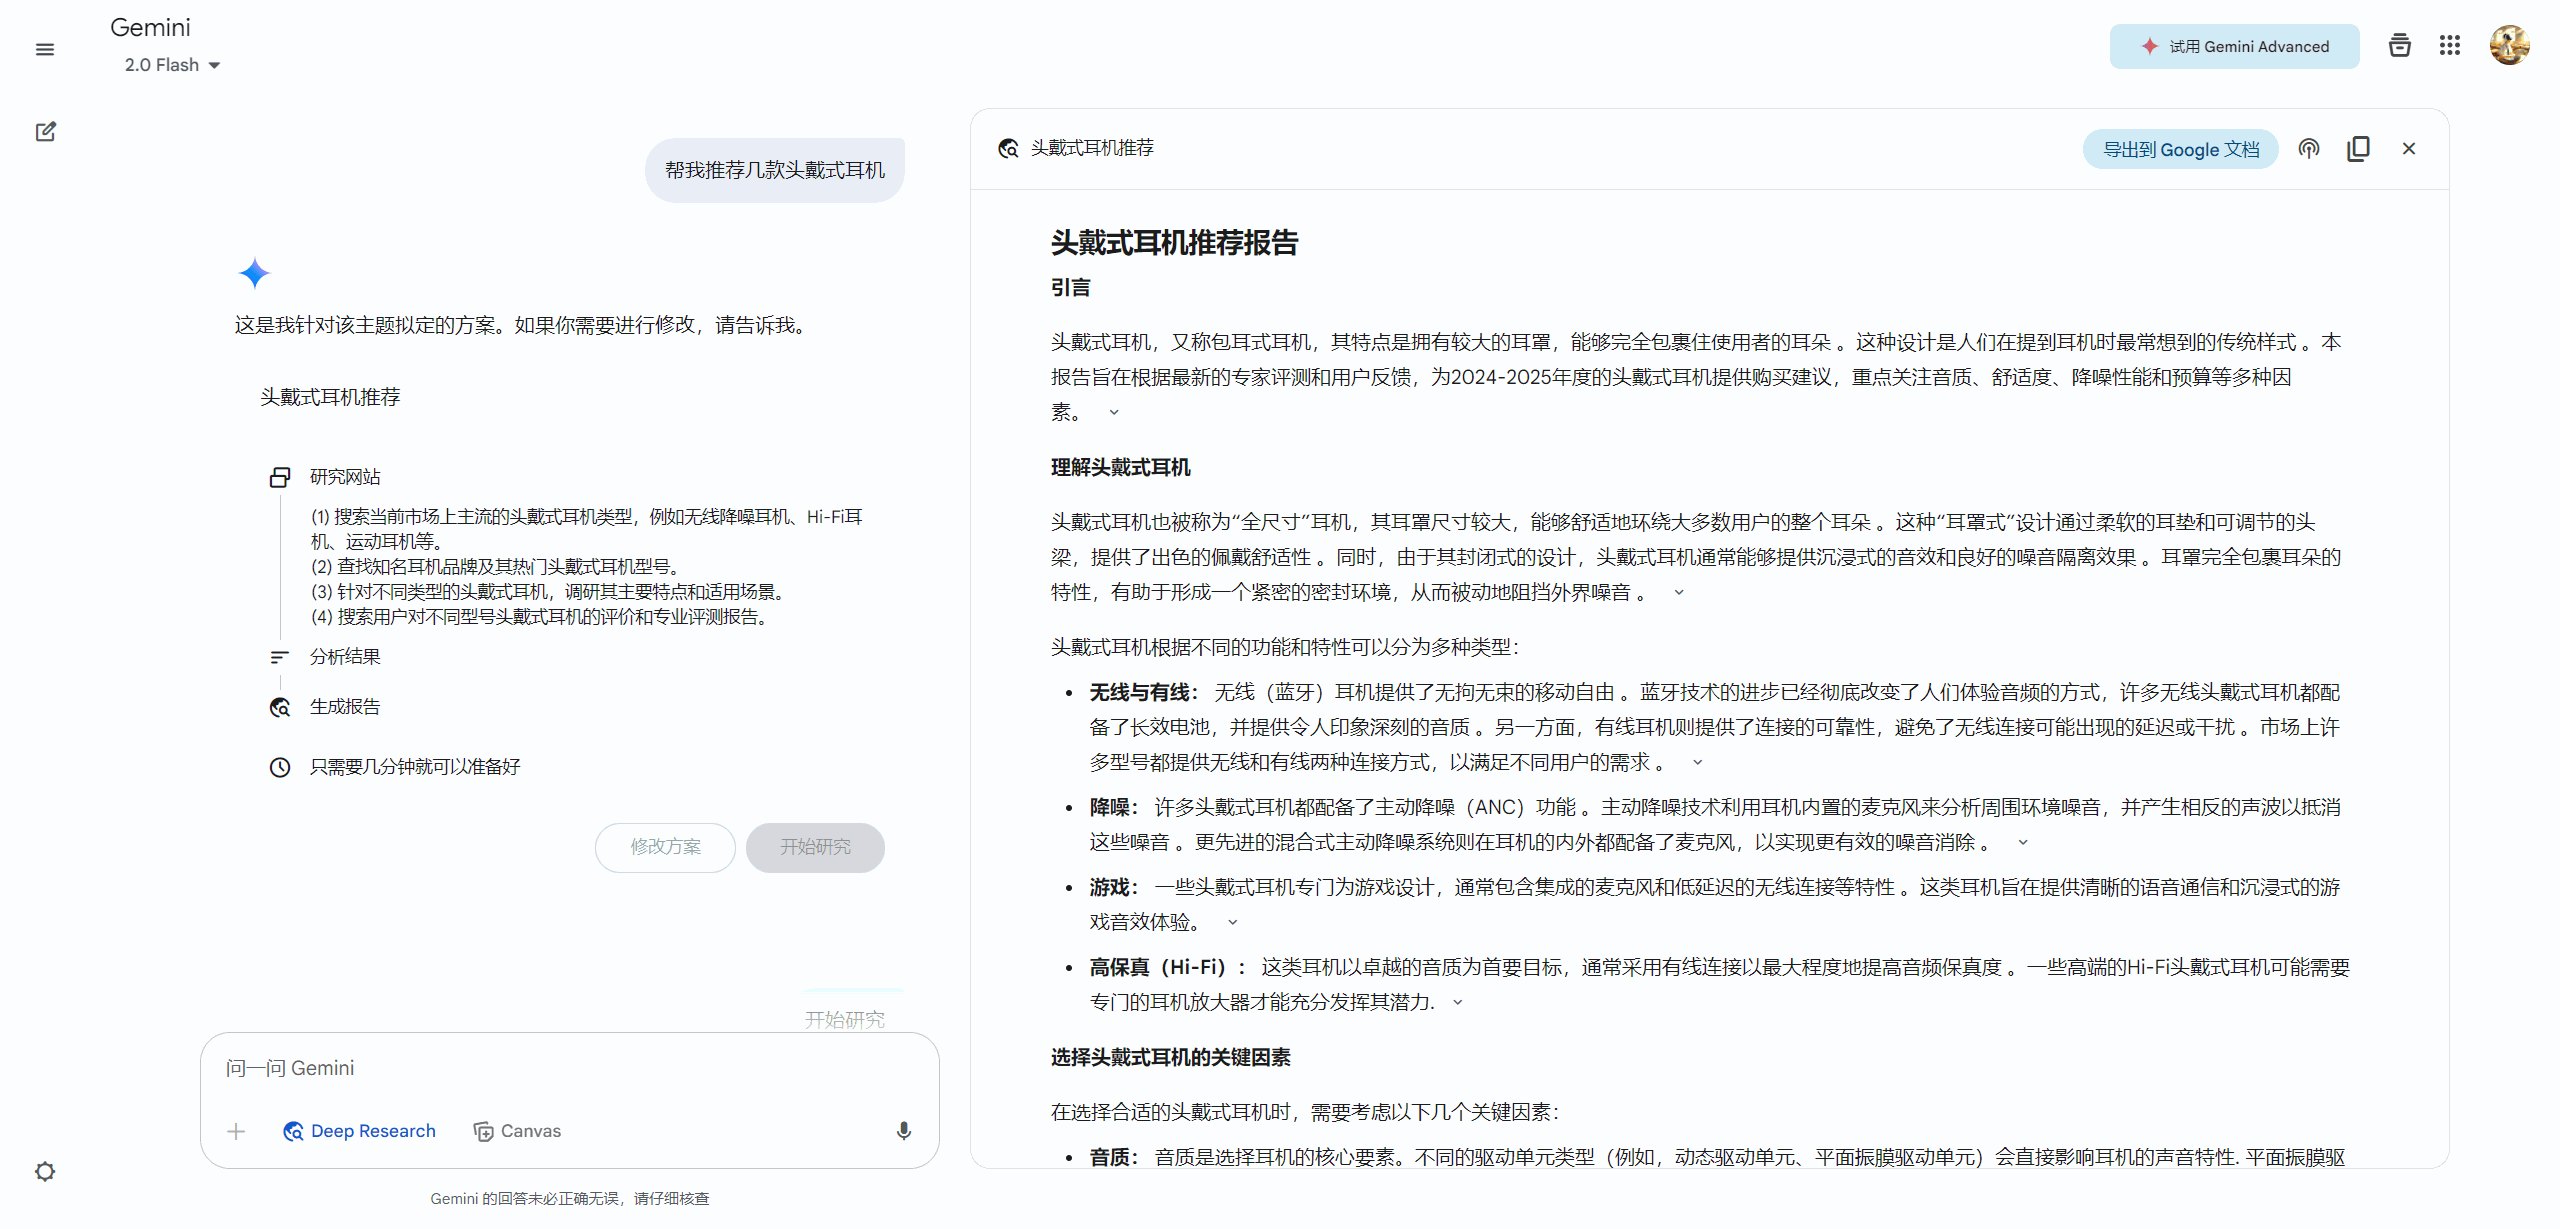2560x1229 pixels.
Task: Click the 试用 Gemini Advanced button
Action: point(2234,46)
